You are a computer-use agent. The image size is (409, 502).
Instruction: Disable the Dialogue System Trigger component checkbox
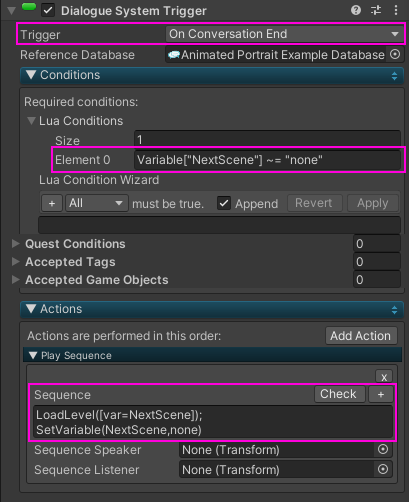(48, 10)
